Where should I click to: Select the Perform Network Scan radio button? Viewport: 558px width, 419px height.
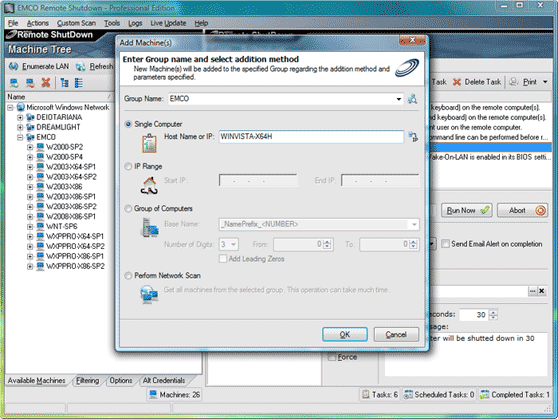click(x=128, y=276)
